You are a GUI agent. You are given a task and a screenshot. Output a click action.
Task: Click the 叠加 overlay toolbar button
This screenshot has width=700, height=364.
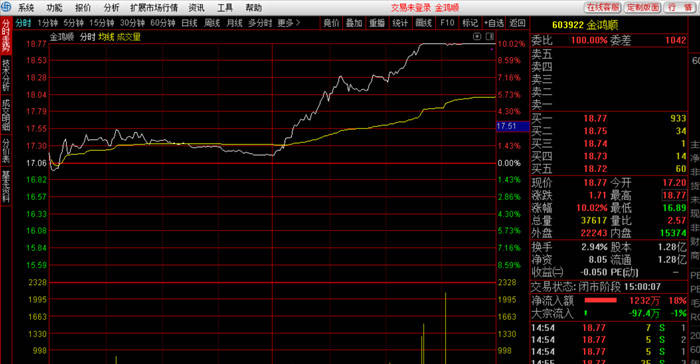354,23
